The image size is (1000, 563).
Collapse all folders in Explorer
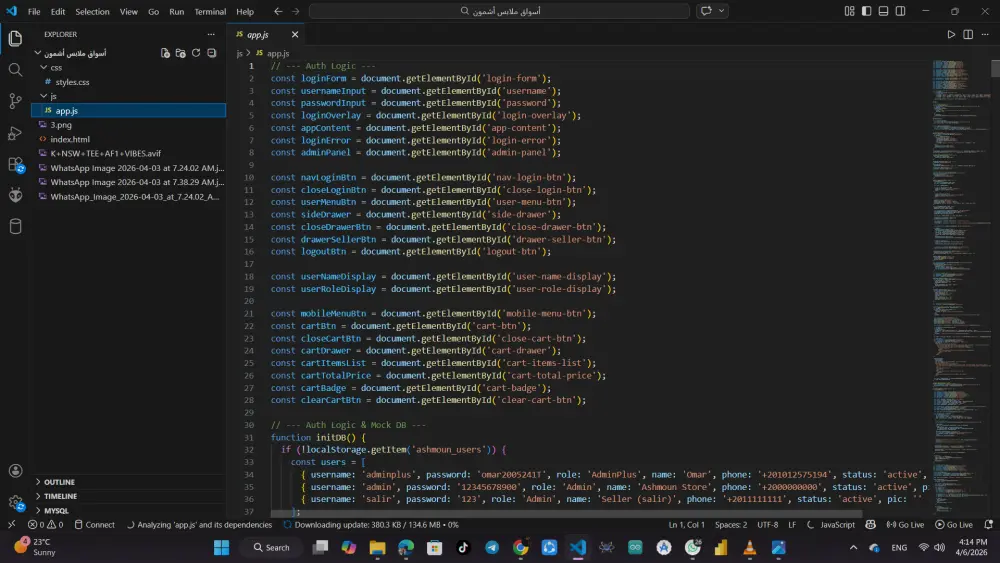pyautogui.click(x=212, y=53)
